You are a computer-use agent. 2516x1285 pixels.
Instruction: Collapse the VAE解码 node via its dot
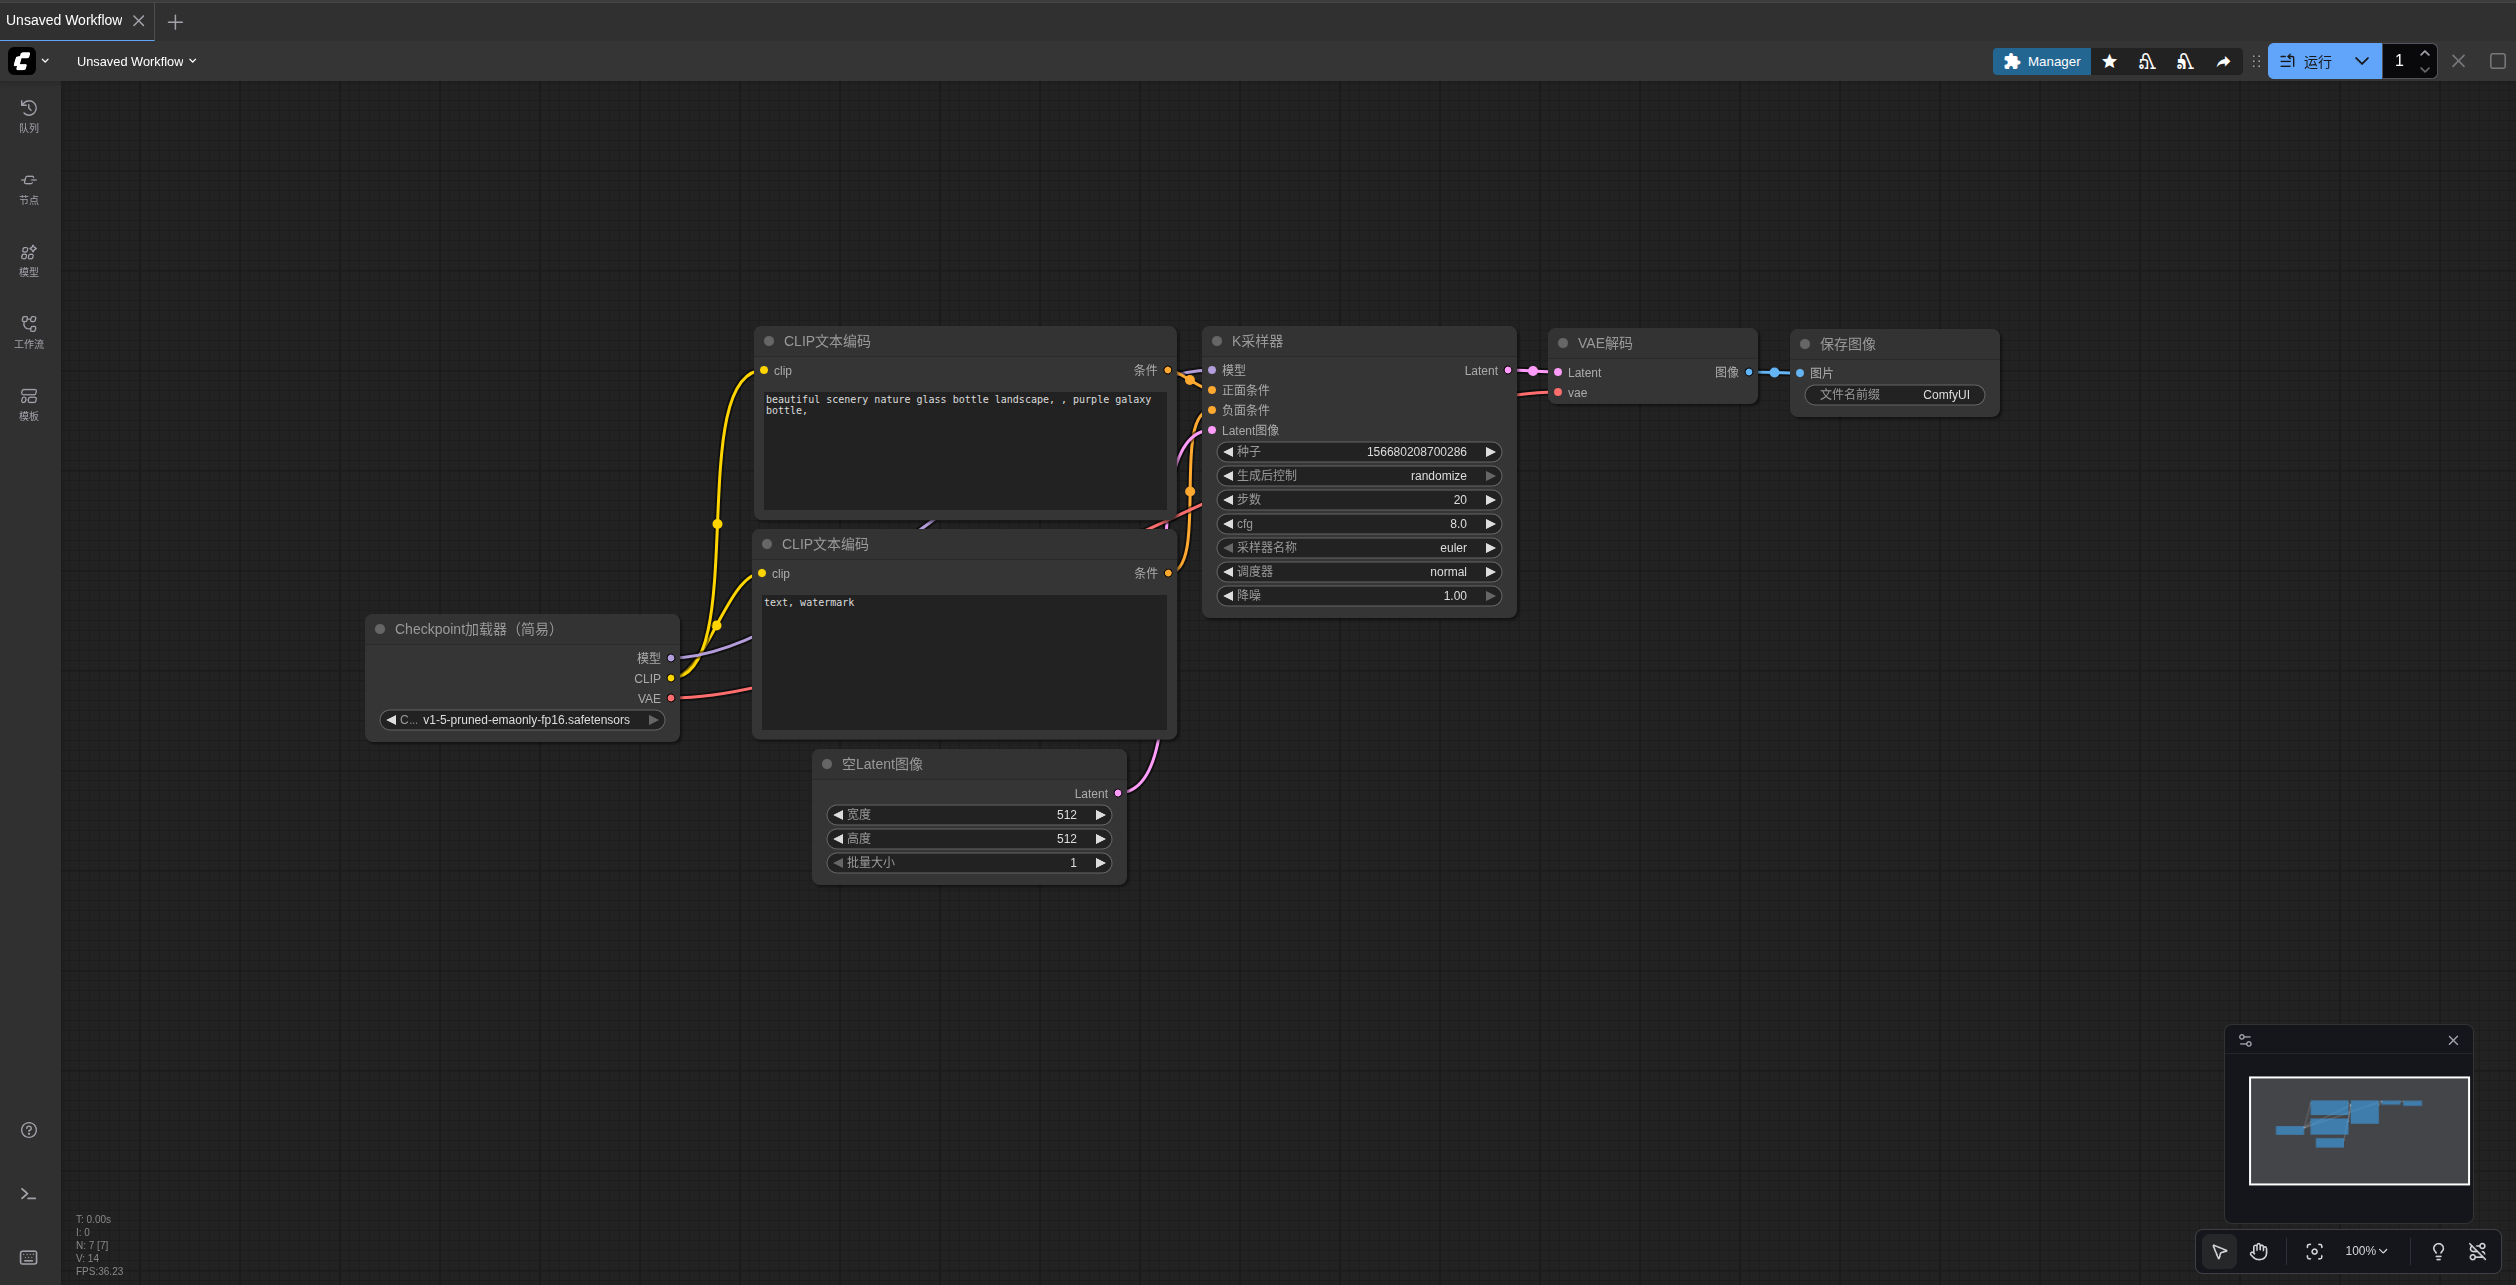1563,343
